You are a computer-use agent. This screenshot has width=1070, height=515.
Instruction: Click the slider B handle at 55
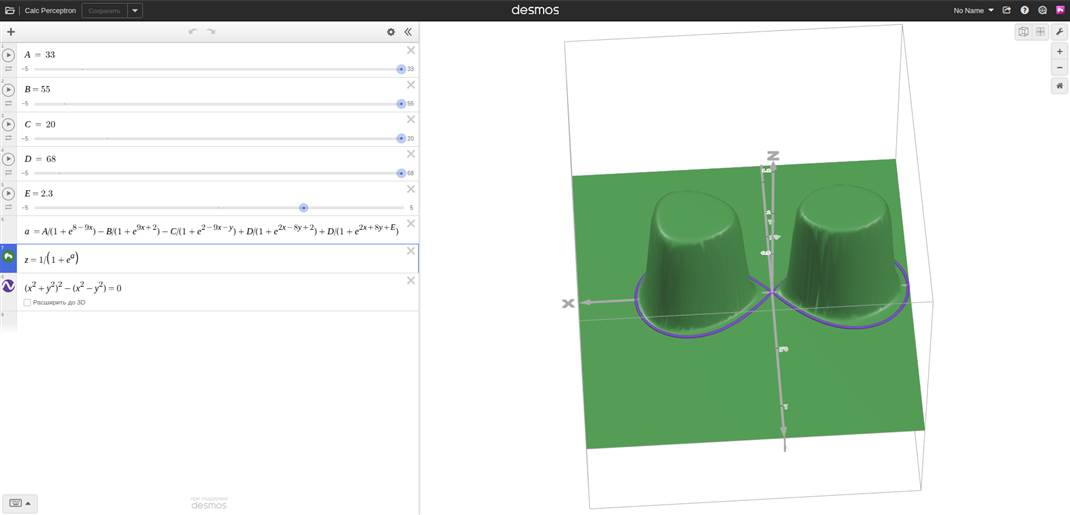[401, 104]
